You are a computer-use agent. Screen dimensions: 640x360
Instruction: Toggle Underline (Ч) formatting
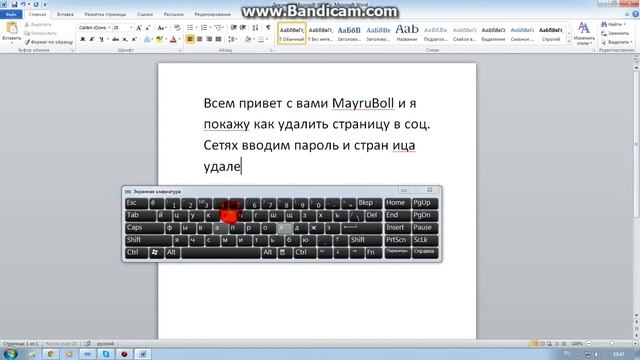coord(101,39)
